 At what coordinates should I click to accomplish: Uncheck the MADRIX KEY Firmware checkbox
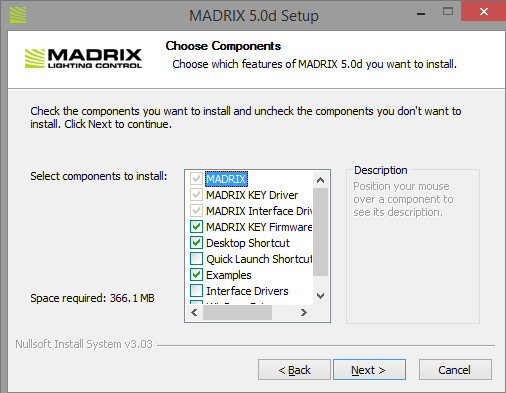point(196,226)
